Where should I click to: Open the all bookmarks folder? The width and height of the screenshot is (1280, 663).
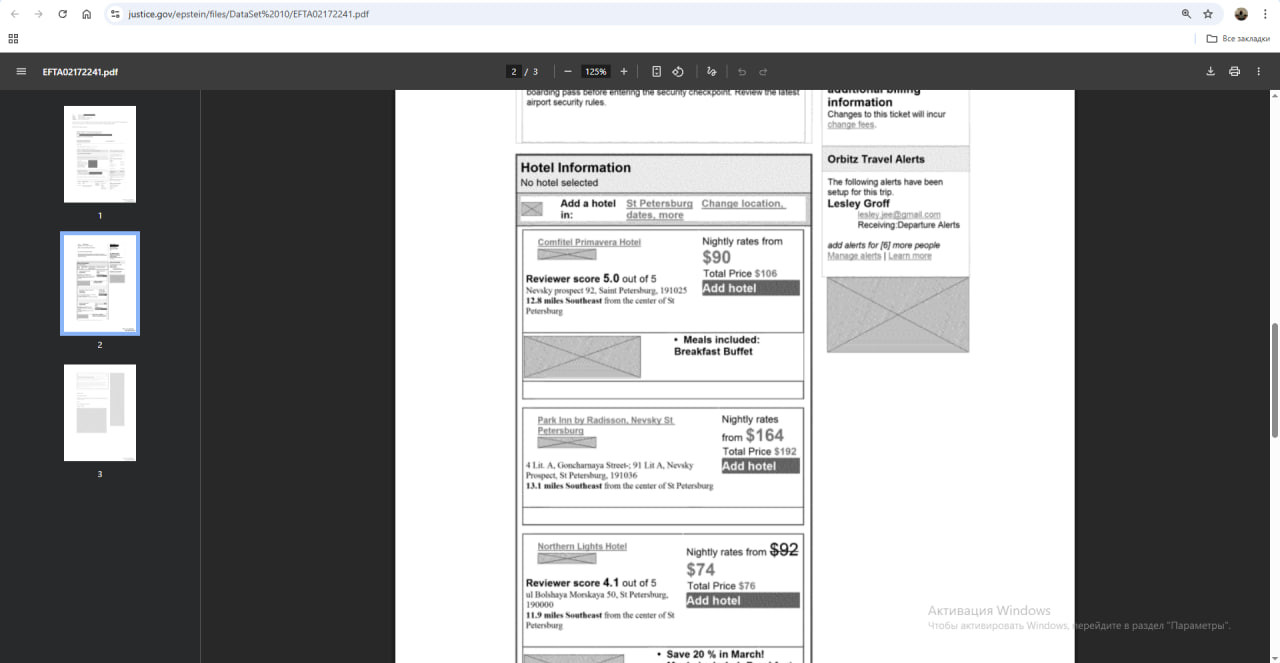pos(1238,39)
